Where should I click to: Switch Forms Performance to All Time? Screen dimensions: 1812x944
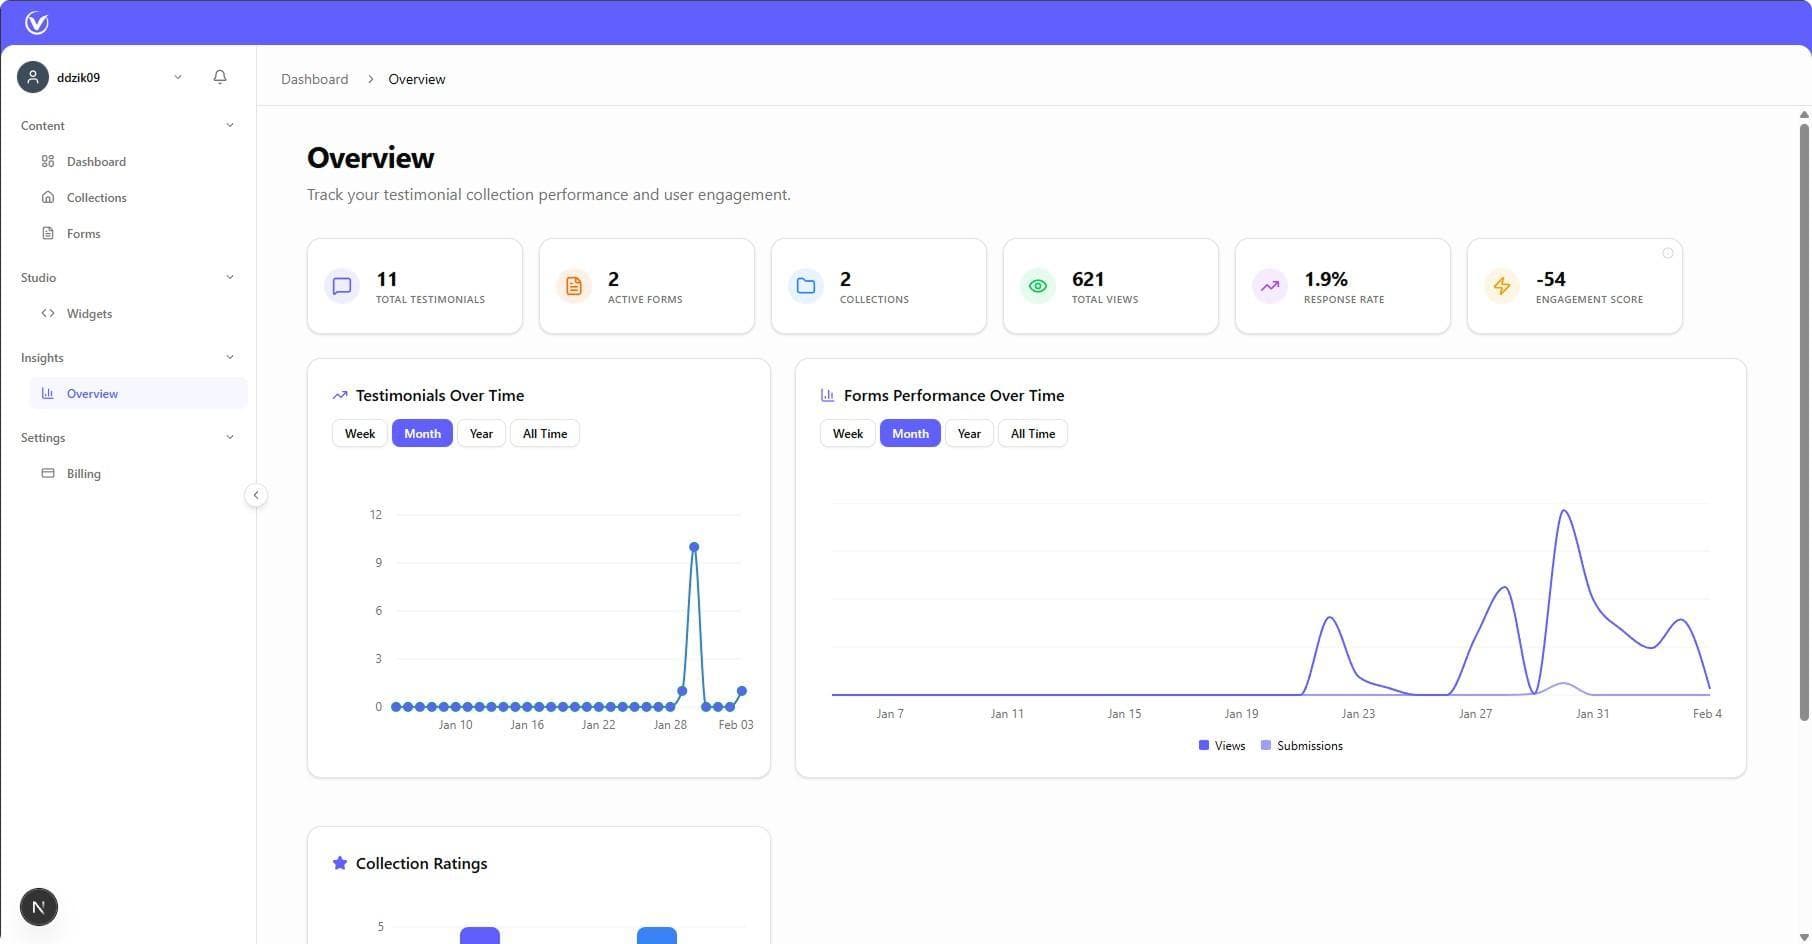(1032, 433)
